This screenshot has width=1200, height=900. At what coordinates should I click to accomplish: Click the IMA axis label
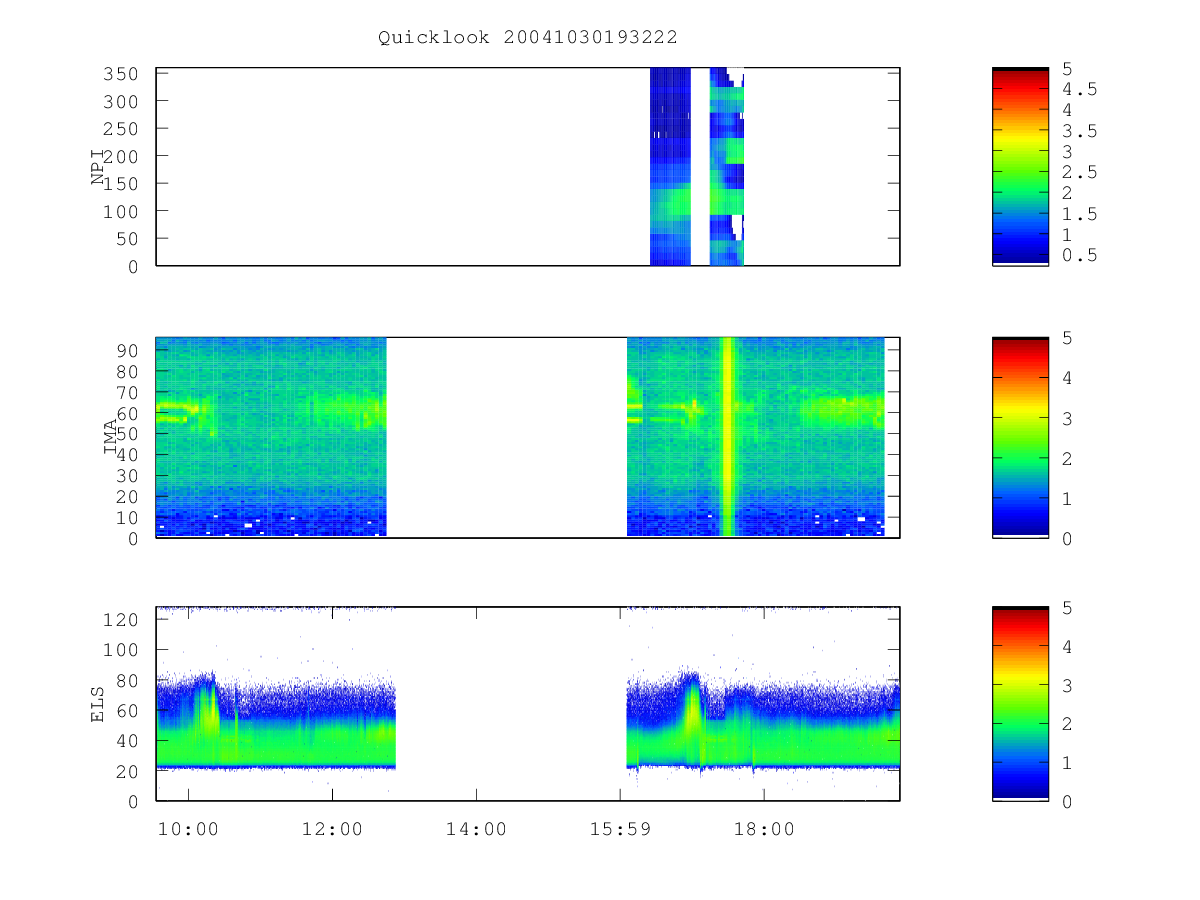(x=111, y=437)
